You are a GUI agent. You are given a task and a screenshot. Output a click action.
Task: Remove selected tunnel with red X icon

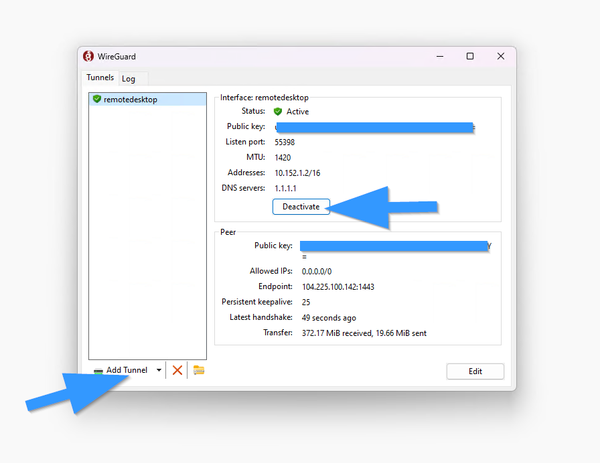click(177, 370)
